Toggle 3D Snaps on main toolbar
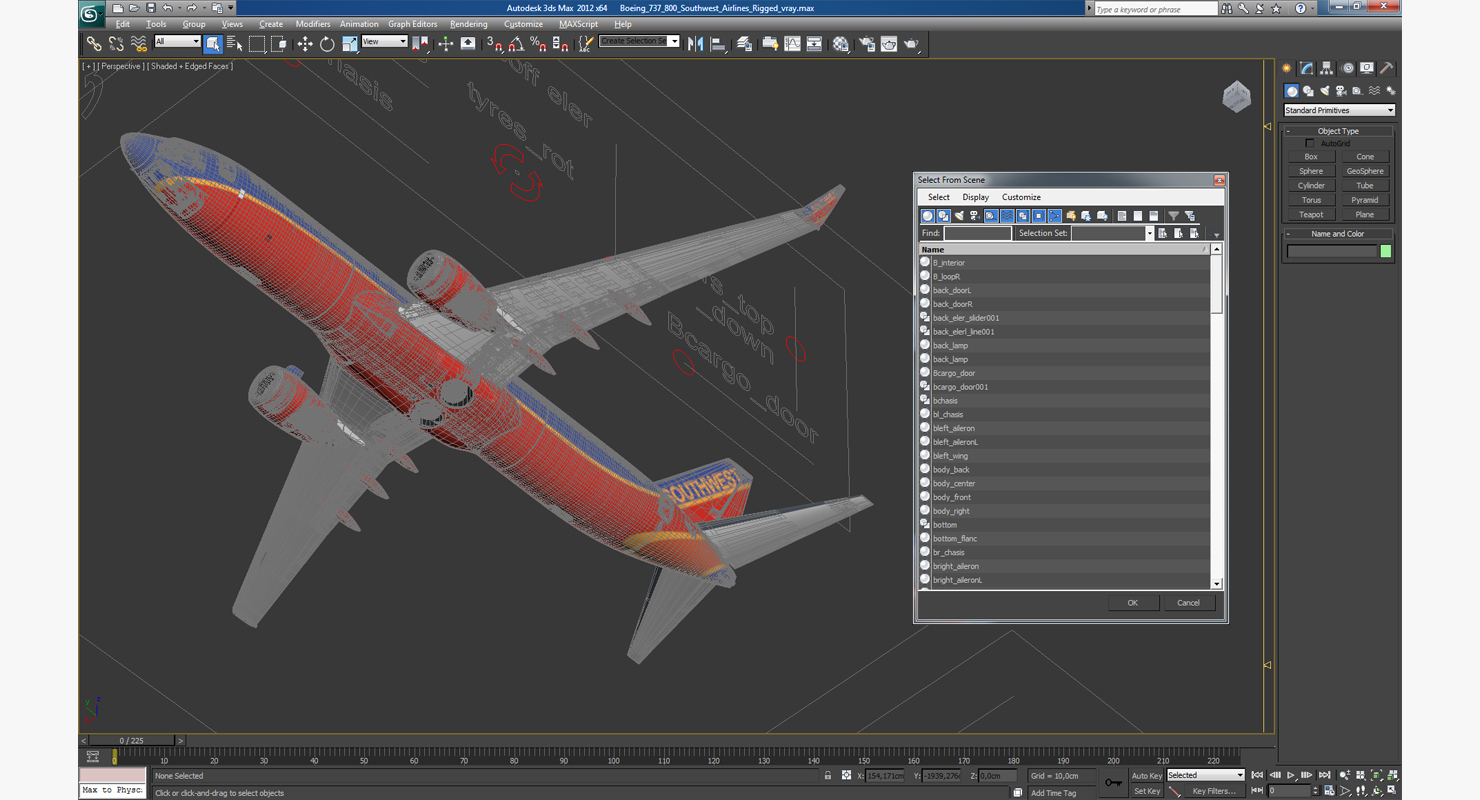Viewport: 1480px width, 800px height. click(x=494, y=43)
